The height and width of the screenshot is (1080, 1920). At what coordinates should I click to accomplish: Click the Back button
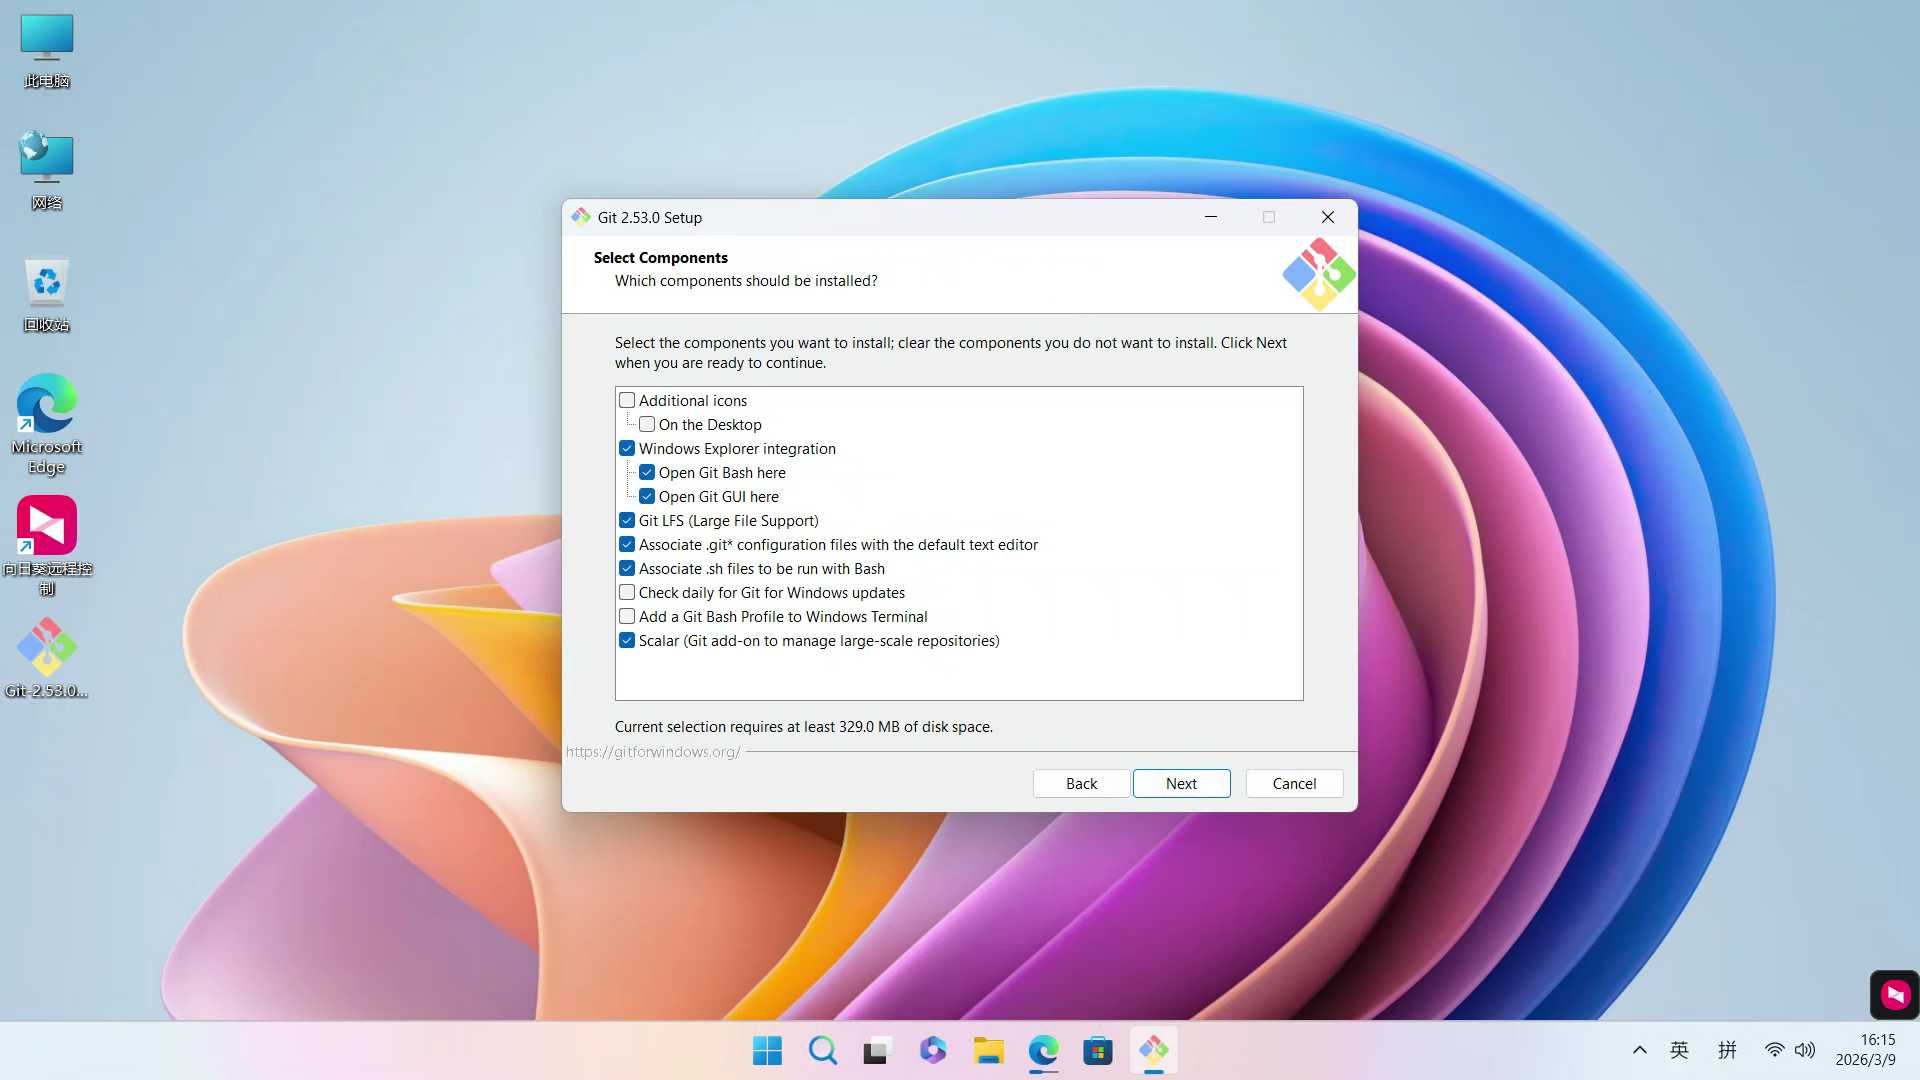(1081, 783)
